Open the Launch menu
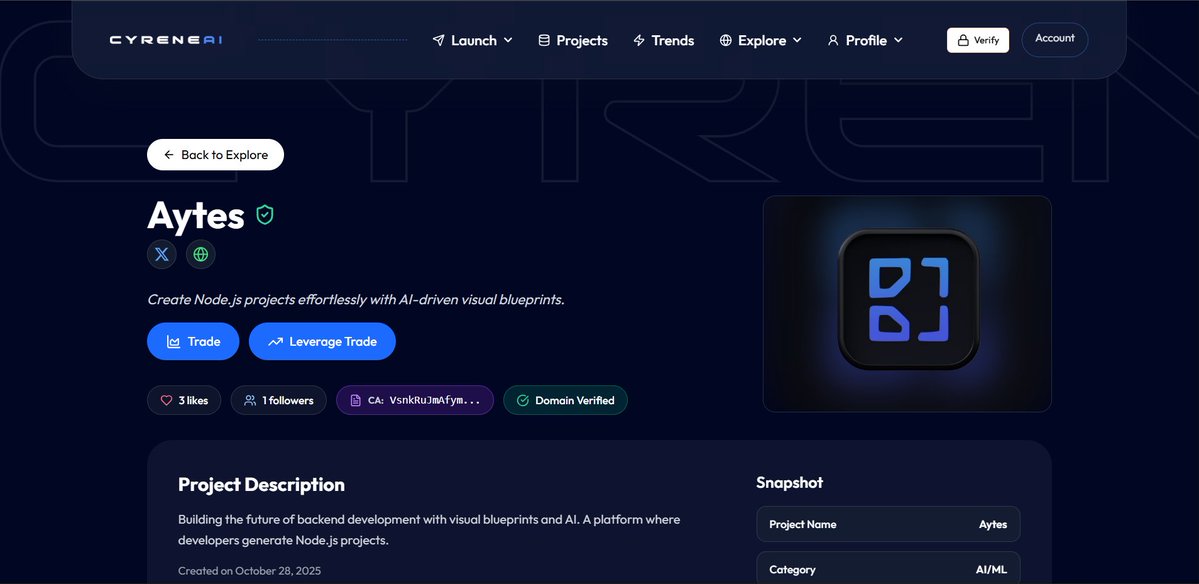 click(x=473, y=41)
